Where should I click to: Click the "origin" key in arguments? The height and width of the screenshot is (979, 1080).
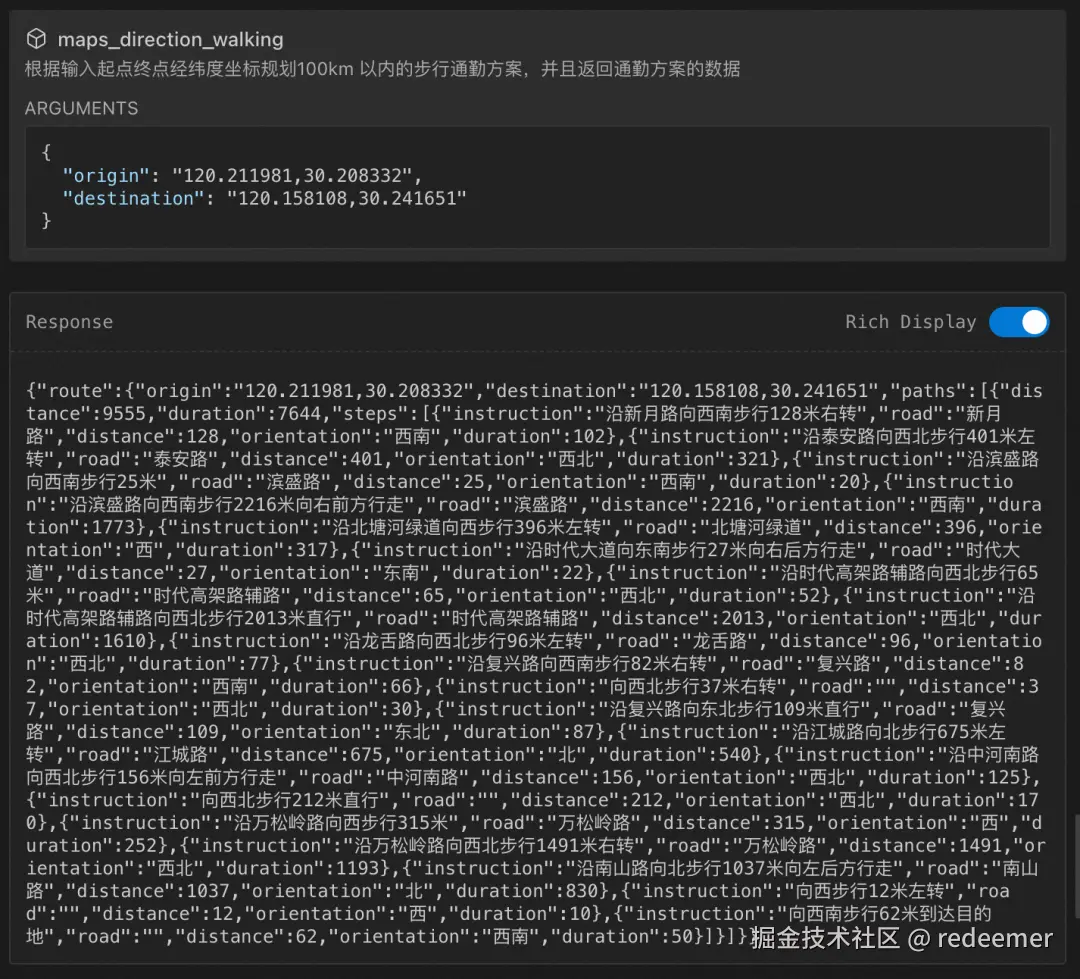[x=105, y=176]
